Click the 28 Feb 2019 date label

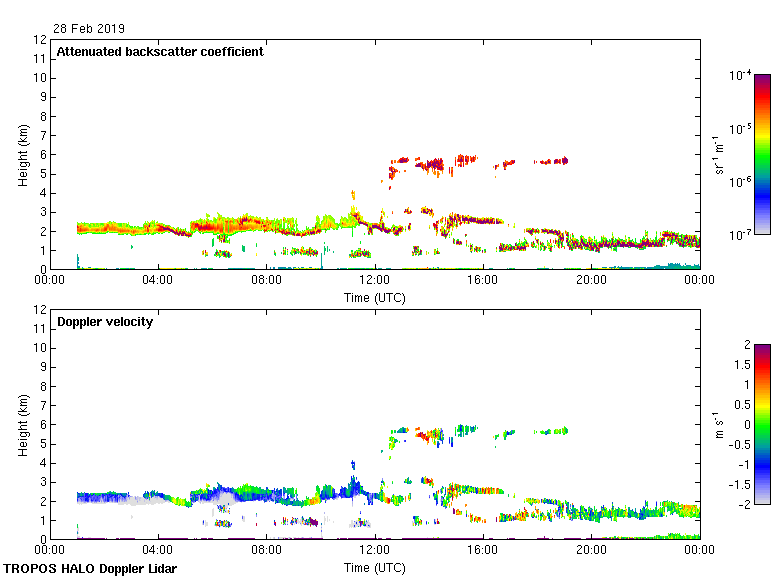point(89,29)
